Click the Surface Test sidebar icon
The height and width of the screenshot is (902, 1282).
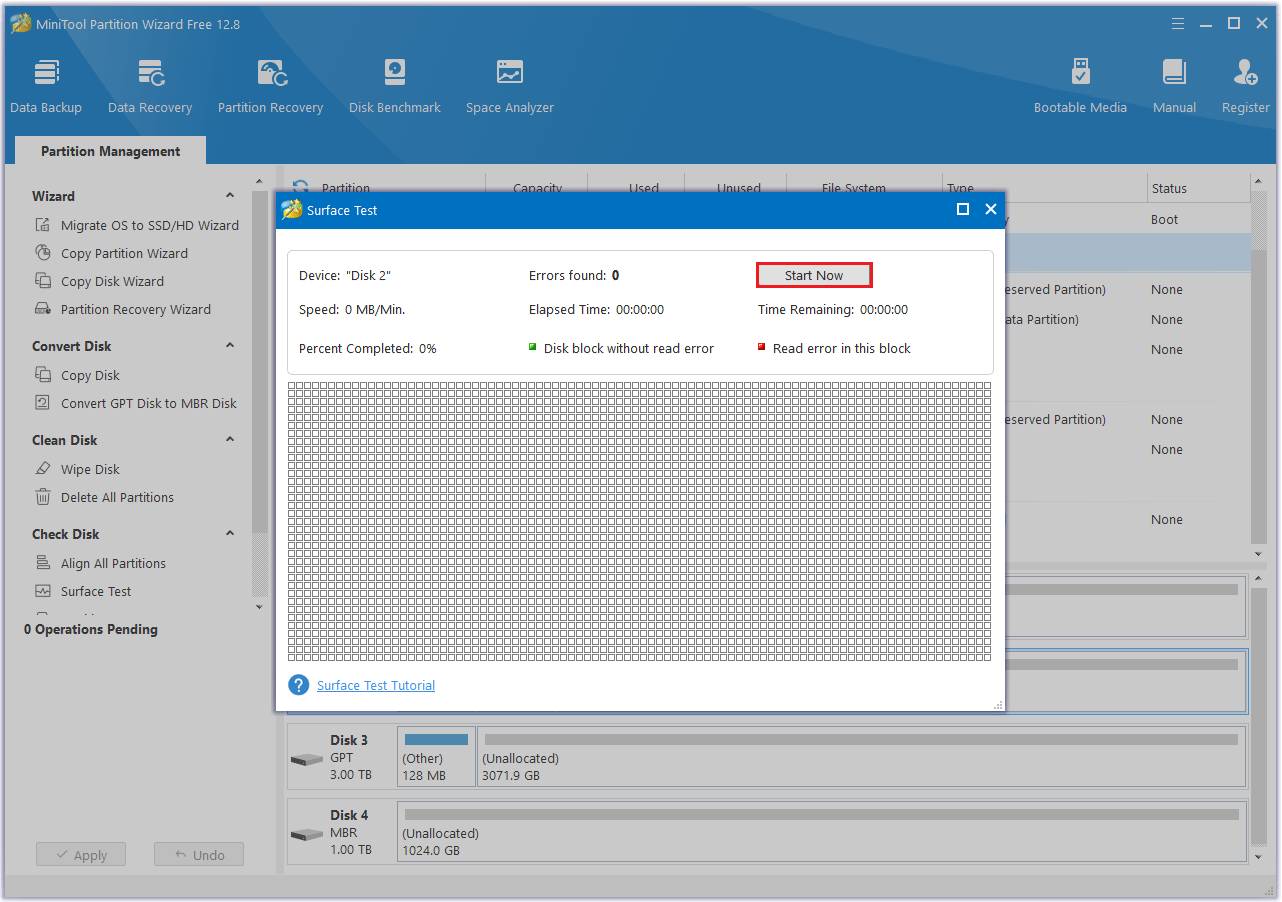pos(43,591)
